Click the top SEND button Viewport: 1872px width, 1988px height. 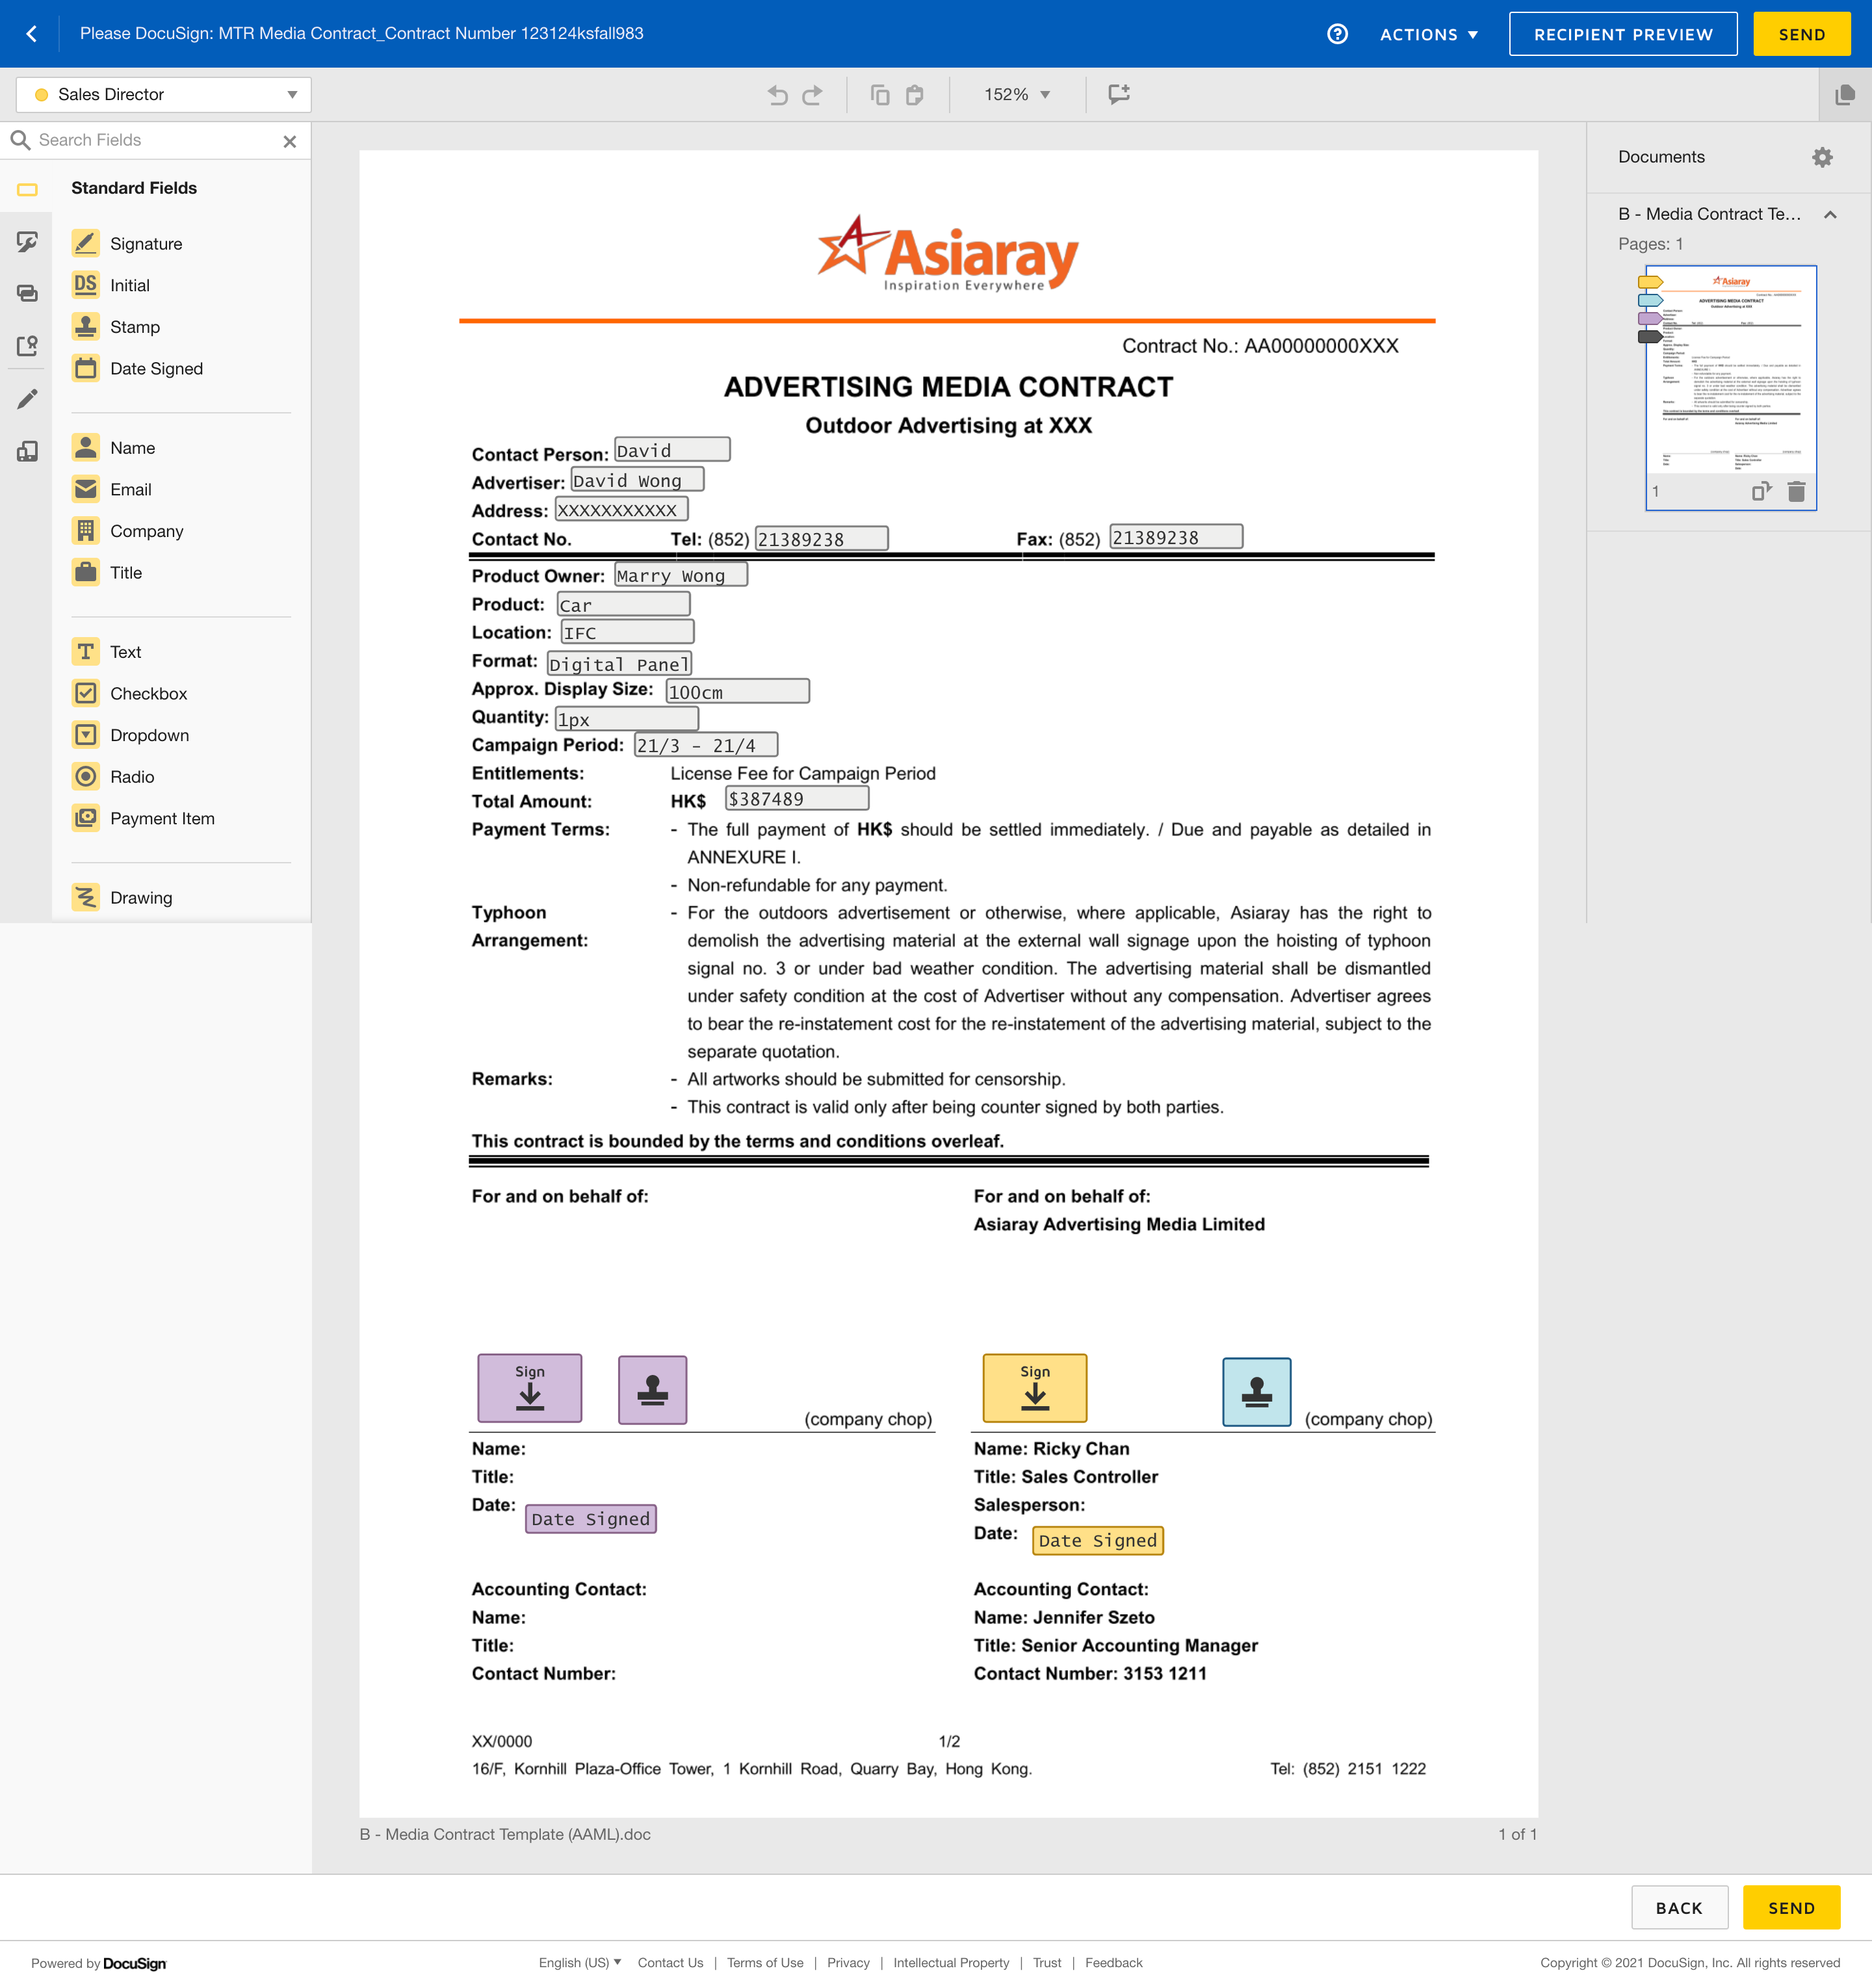coord(1802,35)
